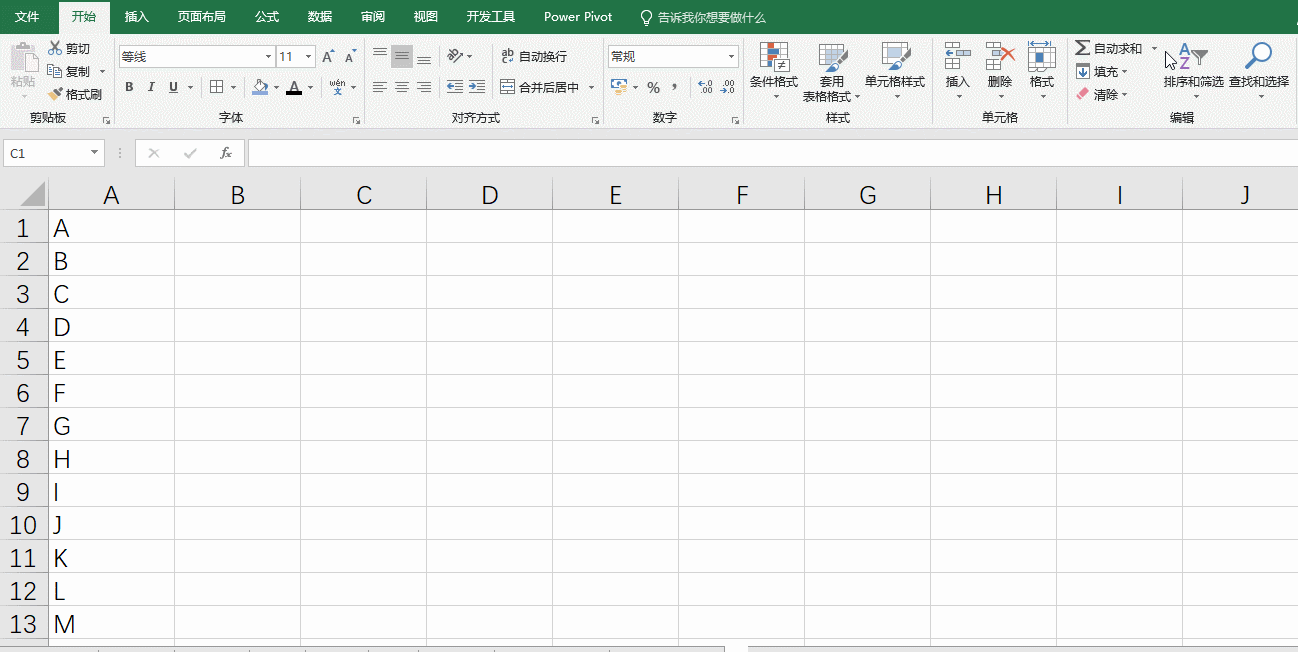Switch to the 插入 ribbon tab
Viewport: 1298px width, 652px height.
tap(136, 16)
